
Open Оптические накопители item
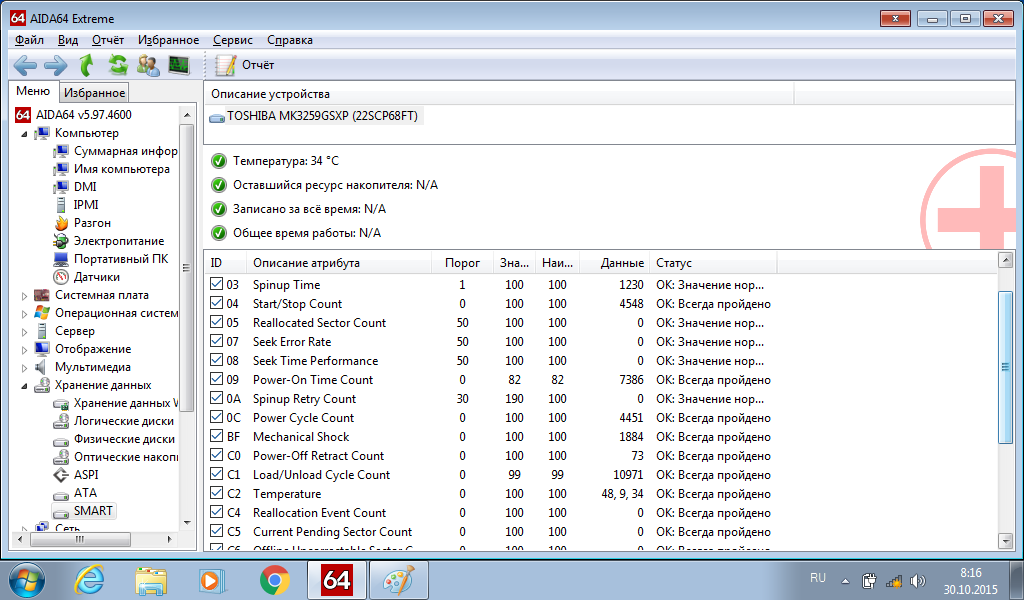(116, 457)
